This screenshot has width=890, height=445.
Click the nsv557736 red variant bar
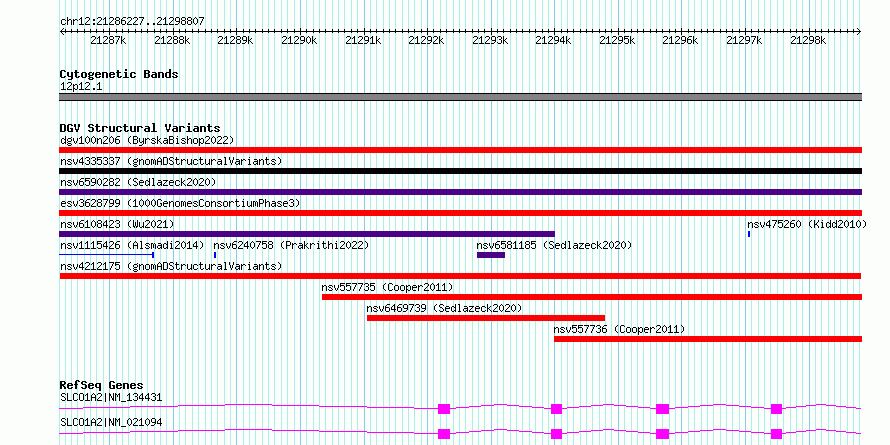708,339
